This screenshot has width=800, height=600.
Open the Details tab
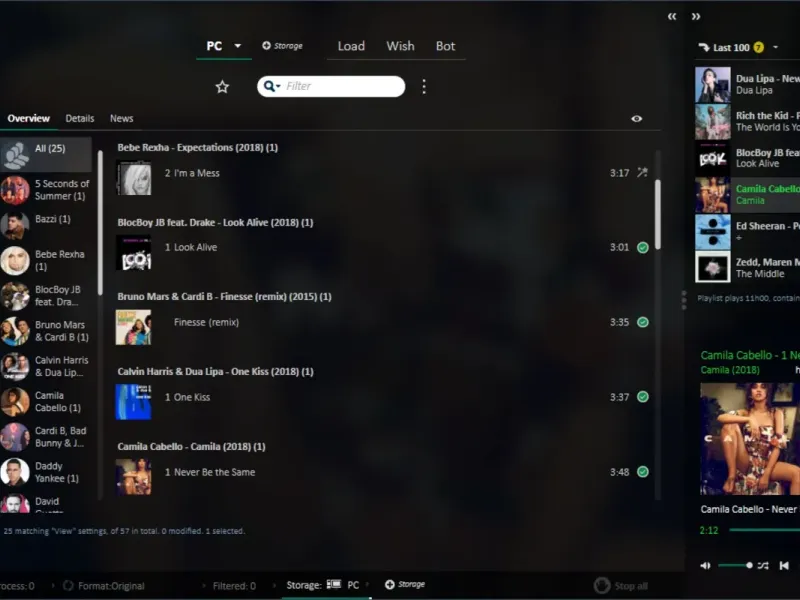80,118
